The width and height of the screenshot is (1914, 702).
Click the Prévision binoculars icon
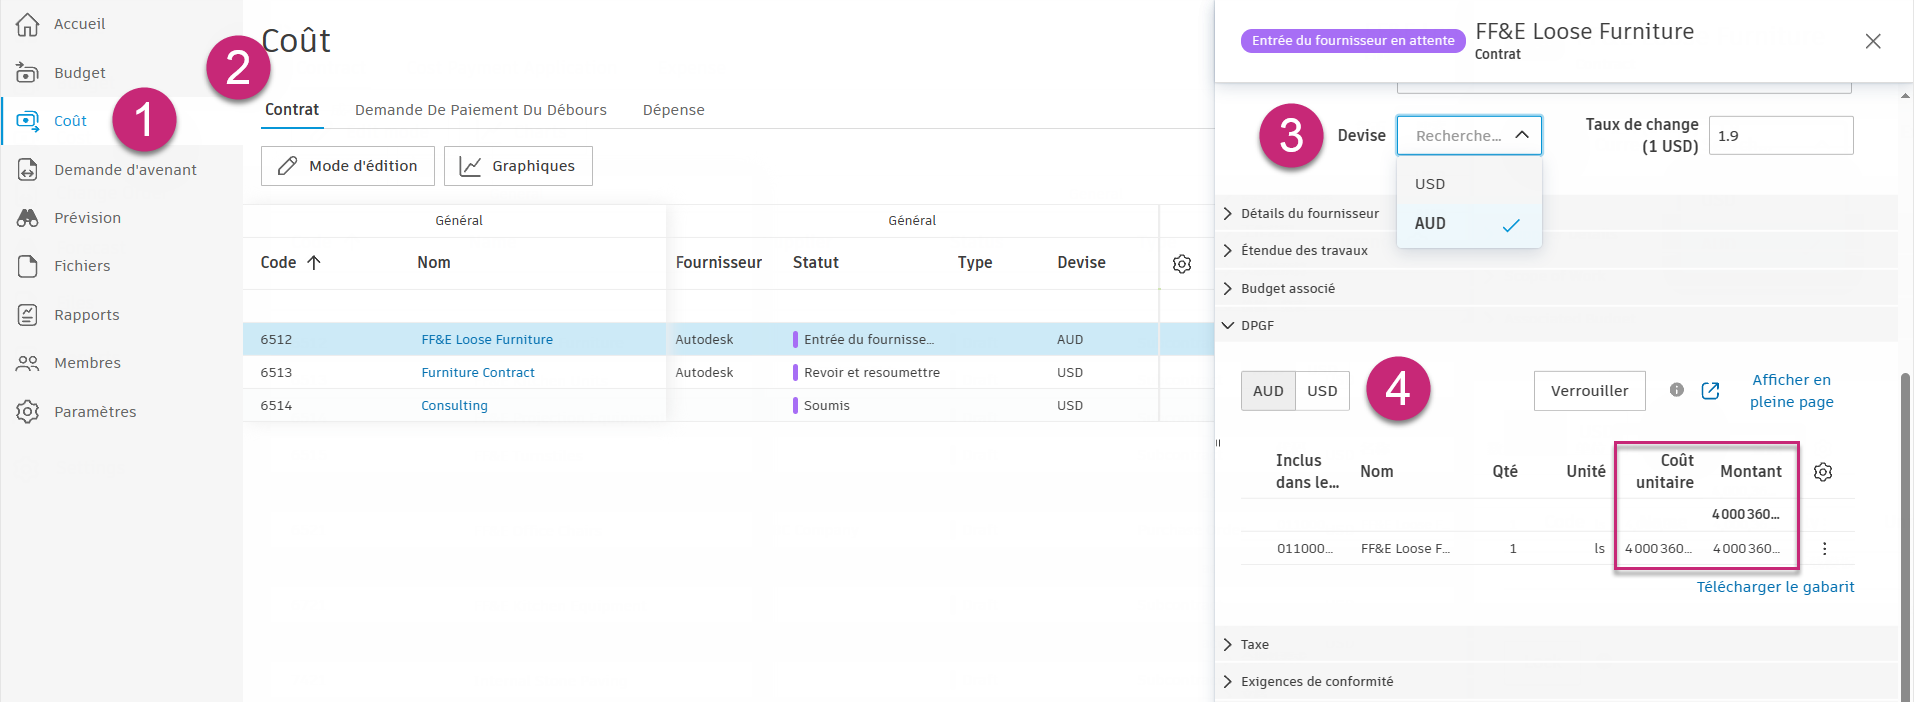28,218
